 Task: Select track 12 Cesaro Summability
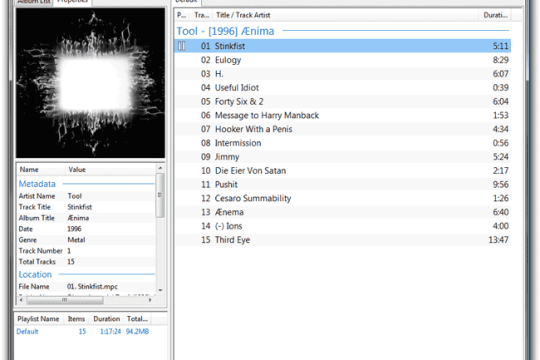(343, 198)
